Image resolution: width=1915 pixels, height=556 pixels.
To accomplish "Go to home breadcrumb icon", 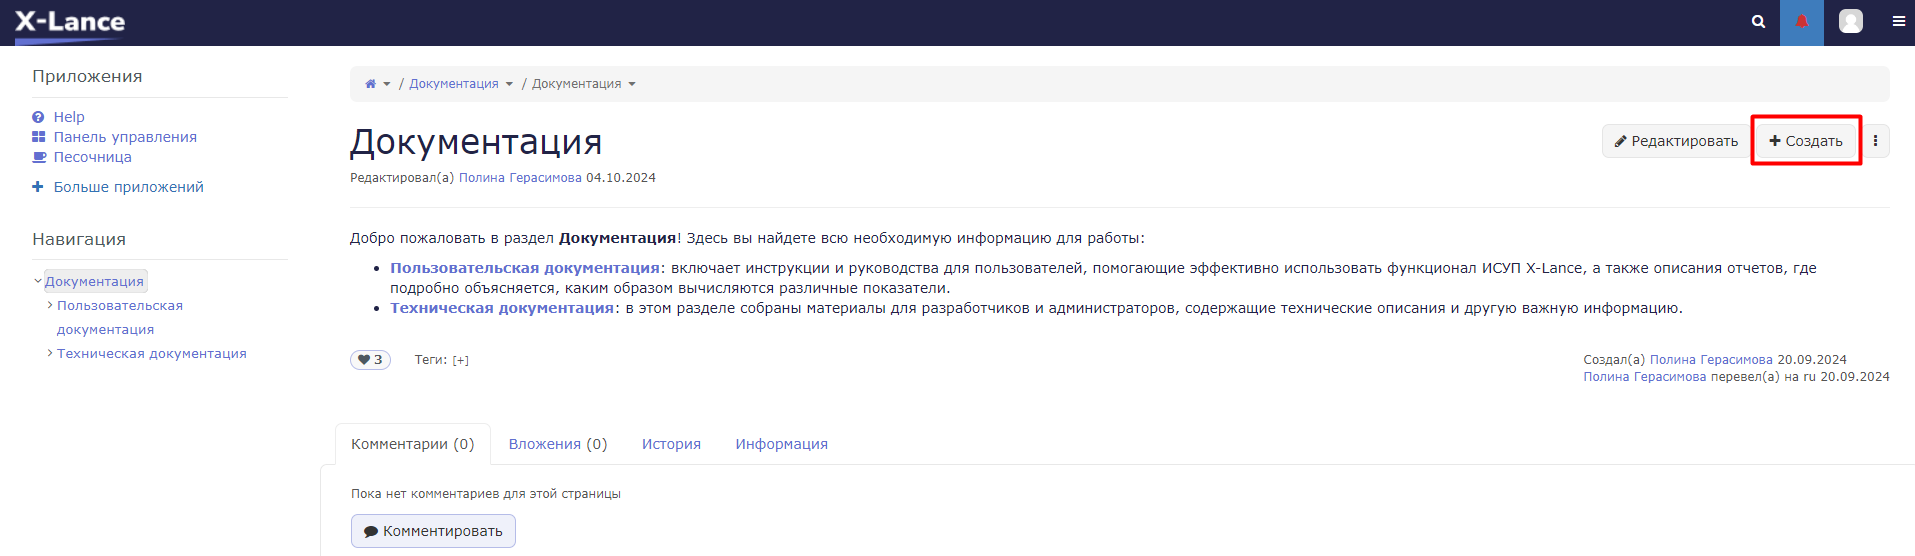I will tap(370, 84).
